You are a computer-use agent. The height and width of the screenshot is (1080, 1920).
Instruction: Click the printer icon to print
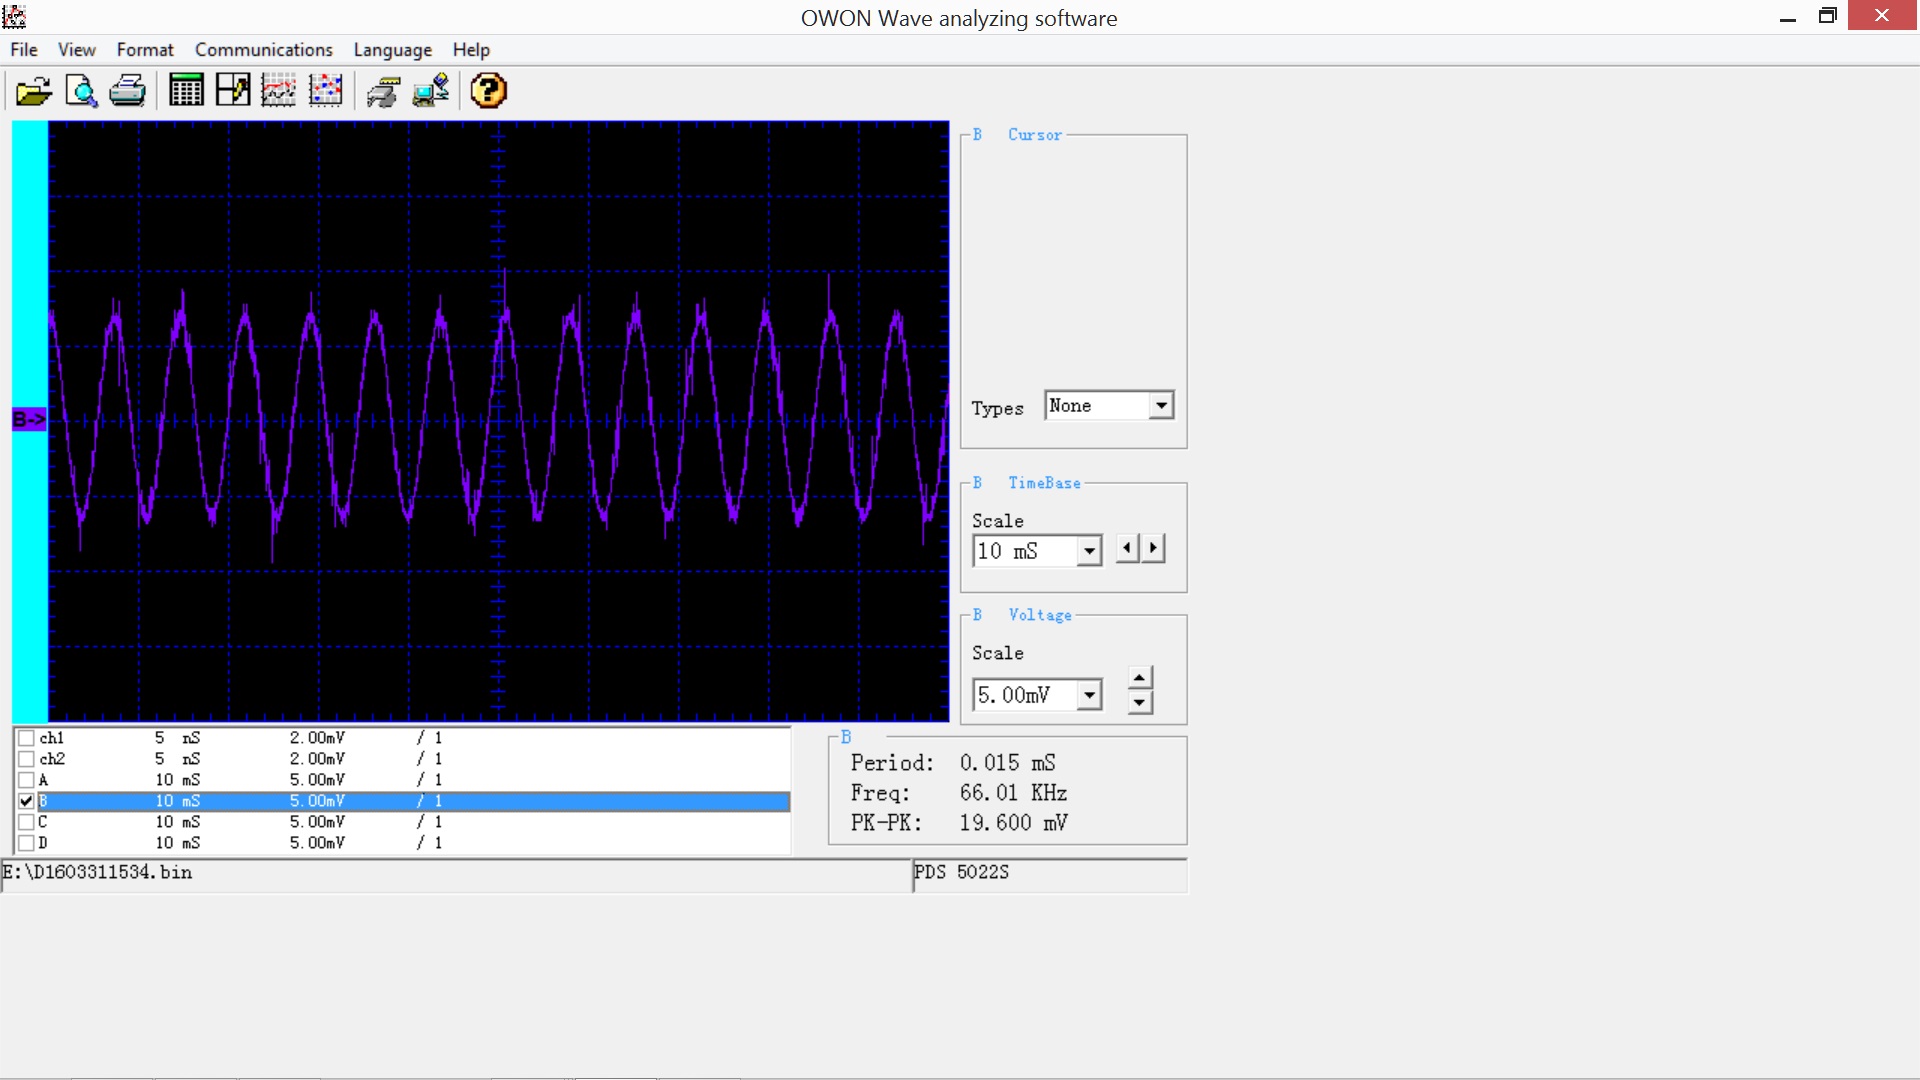pyautogui.click(x=127, y=91)
